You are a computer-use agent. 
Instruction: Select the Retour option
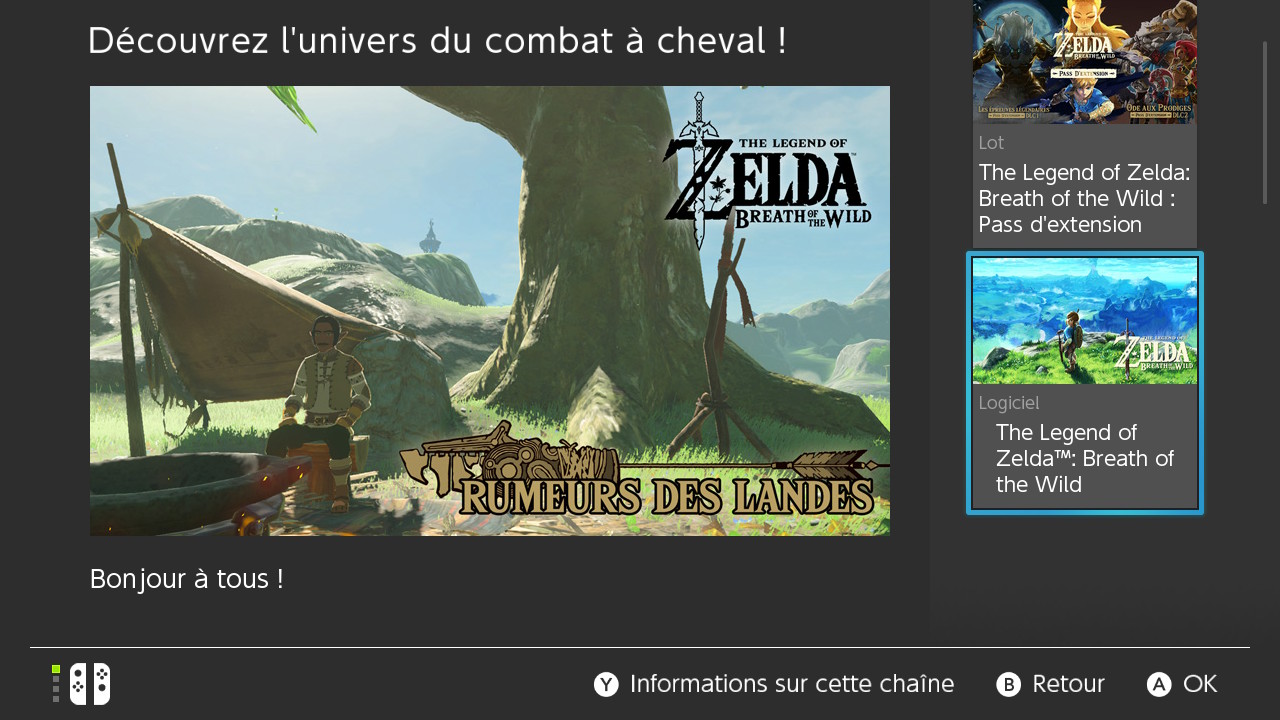click(1068, 684)
